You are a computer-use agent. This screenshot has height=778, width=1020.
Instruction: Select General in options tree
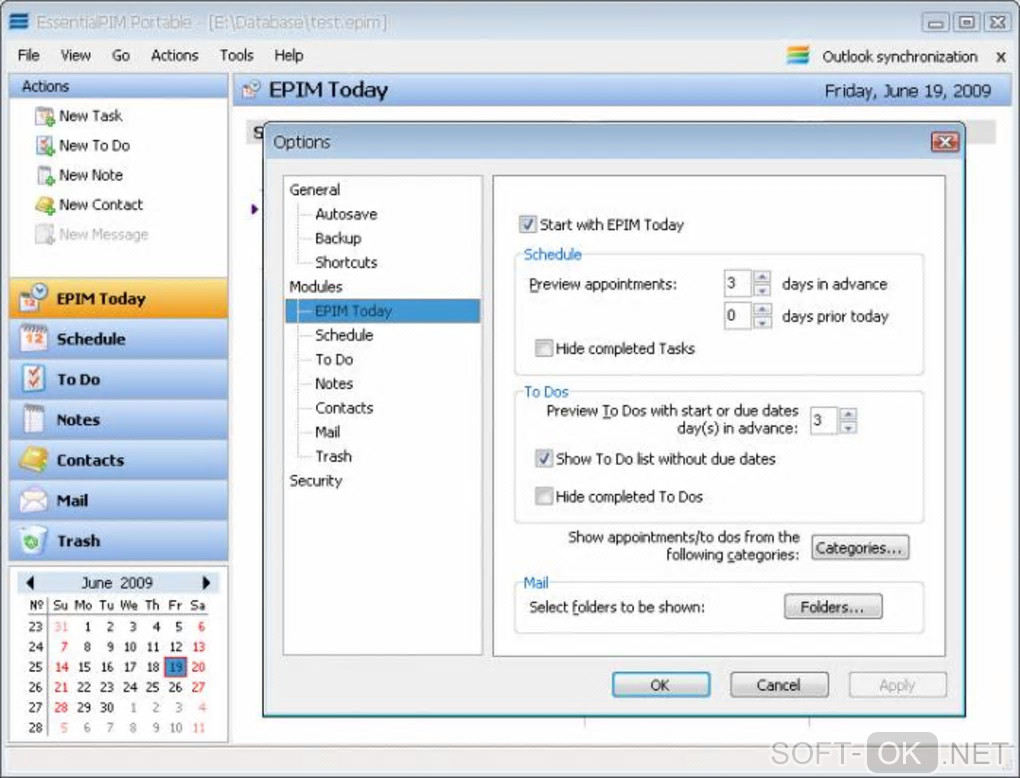pyautogui.click(x=315, y=190)
